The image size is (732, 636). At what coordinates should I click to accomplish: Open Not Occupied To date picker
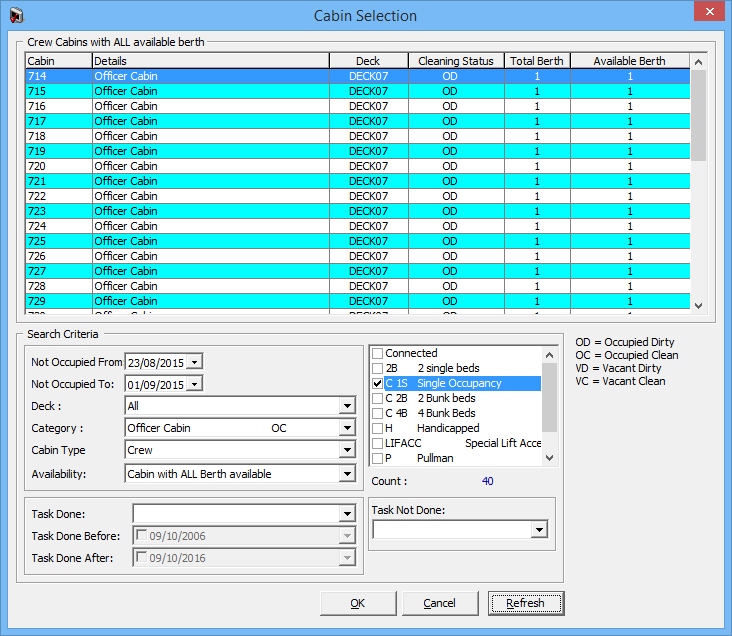coord(195,384)
